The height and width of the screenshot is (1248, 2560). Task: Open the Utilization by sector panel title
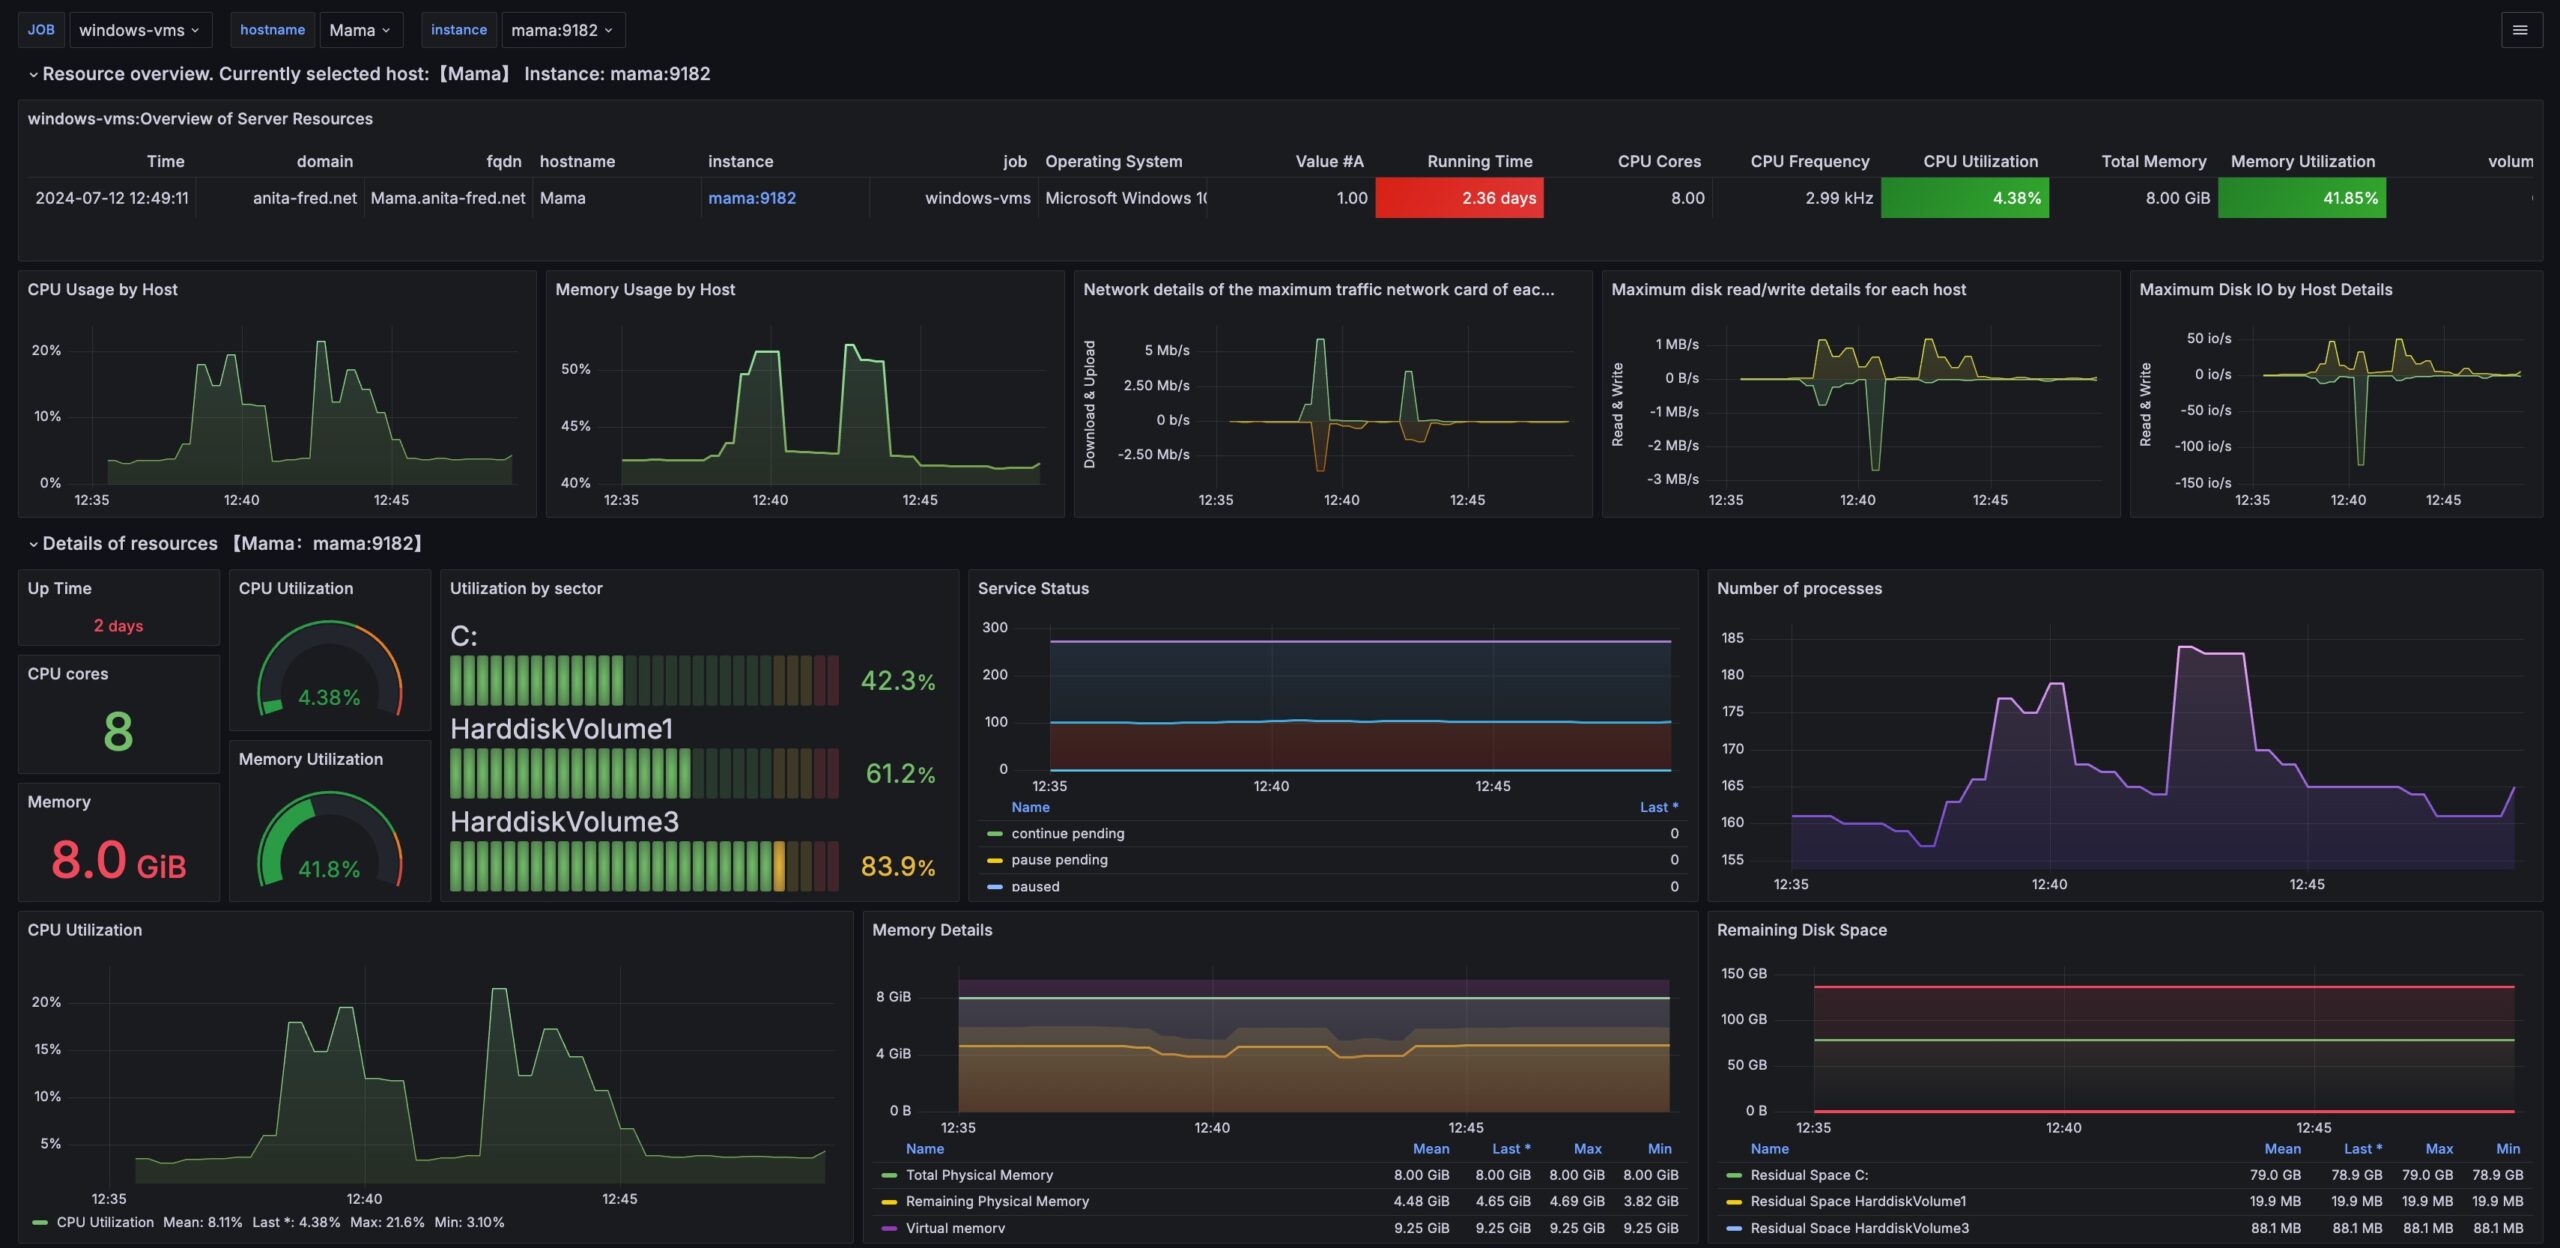coord(526,588)
